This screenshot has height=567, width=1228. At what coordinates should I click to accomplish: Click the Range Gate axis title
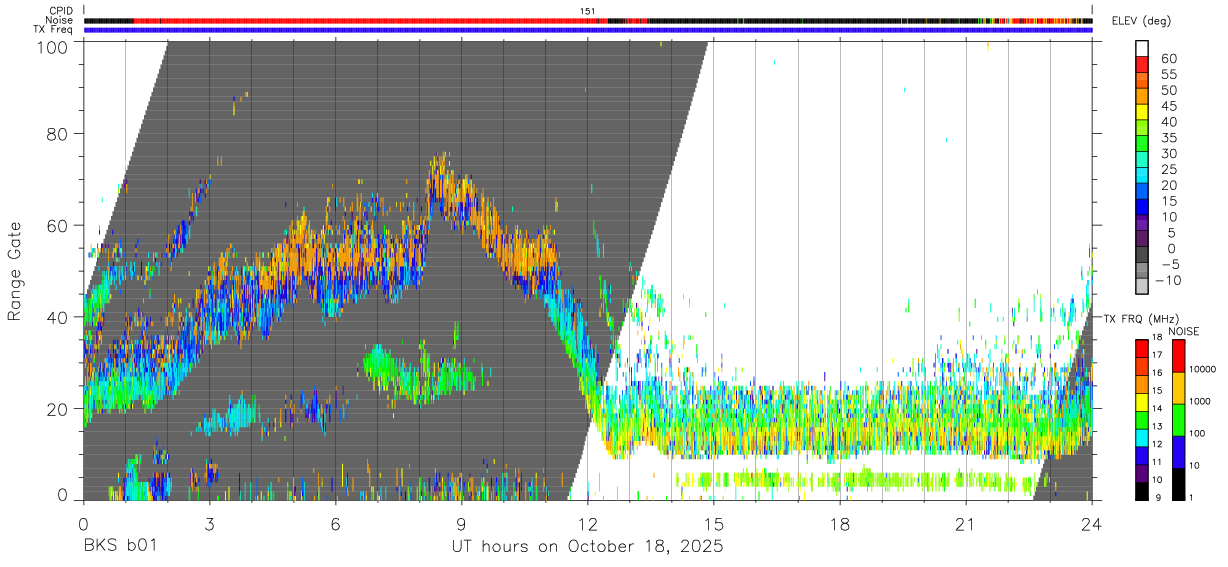(x=15, y=271)
